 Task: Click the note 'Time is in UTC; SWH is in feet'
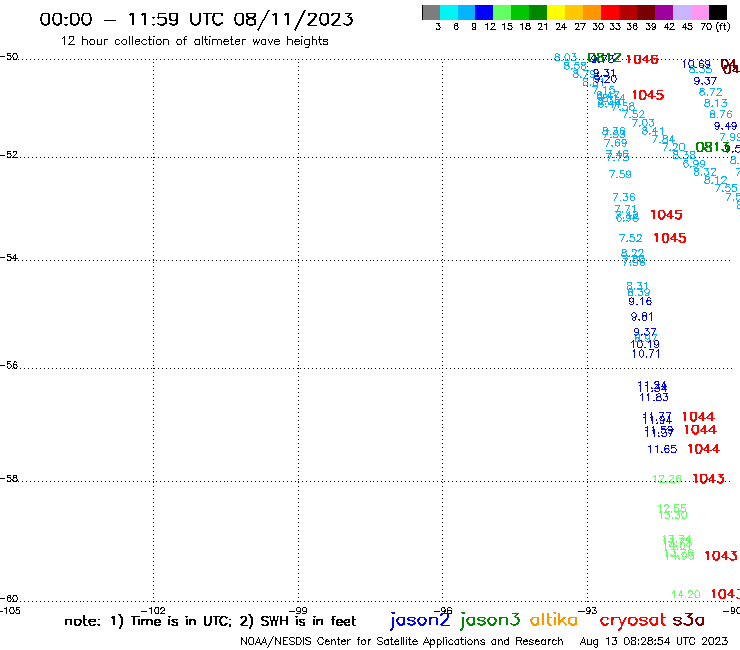click(210, 621)
